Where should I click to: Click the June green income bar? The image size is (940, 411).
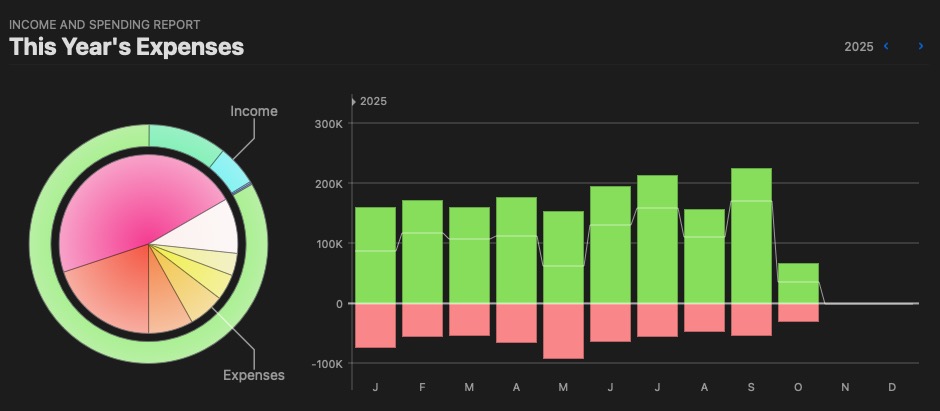[610, 245]
